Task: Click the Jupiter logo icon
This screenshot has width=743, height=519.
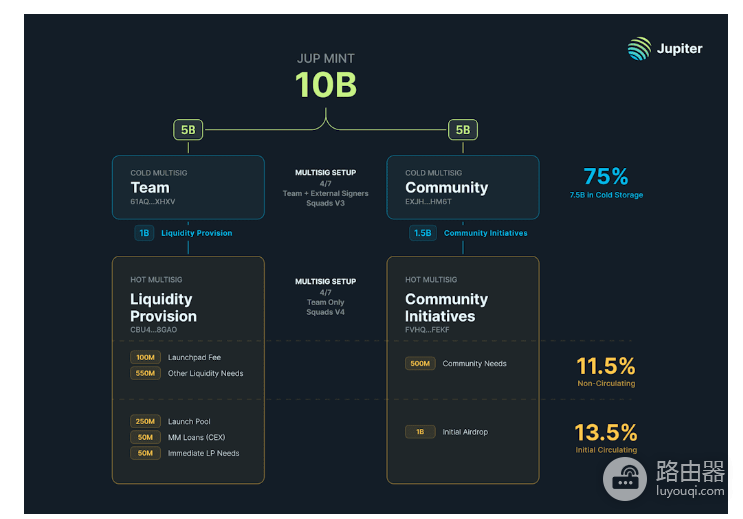Action: (x=639, y=48)
